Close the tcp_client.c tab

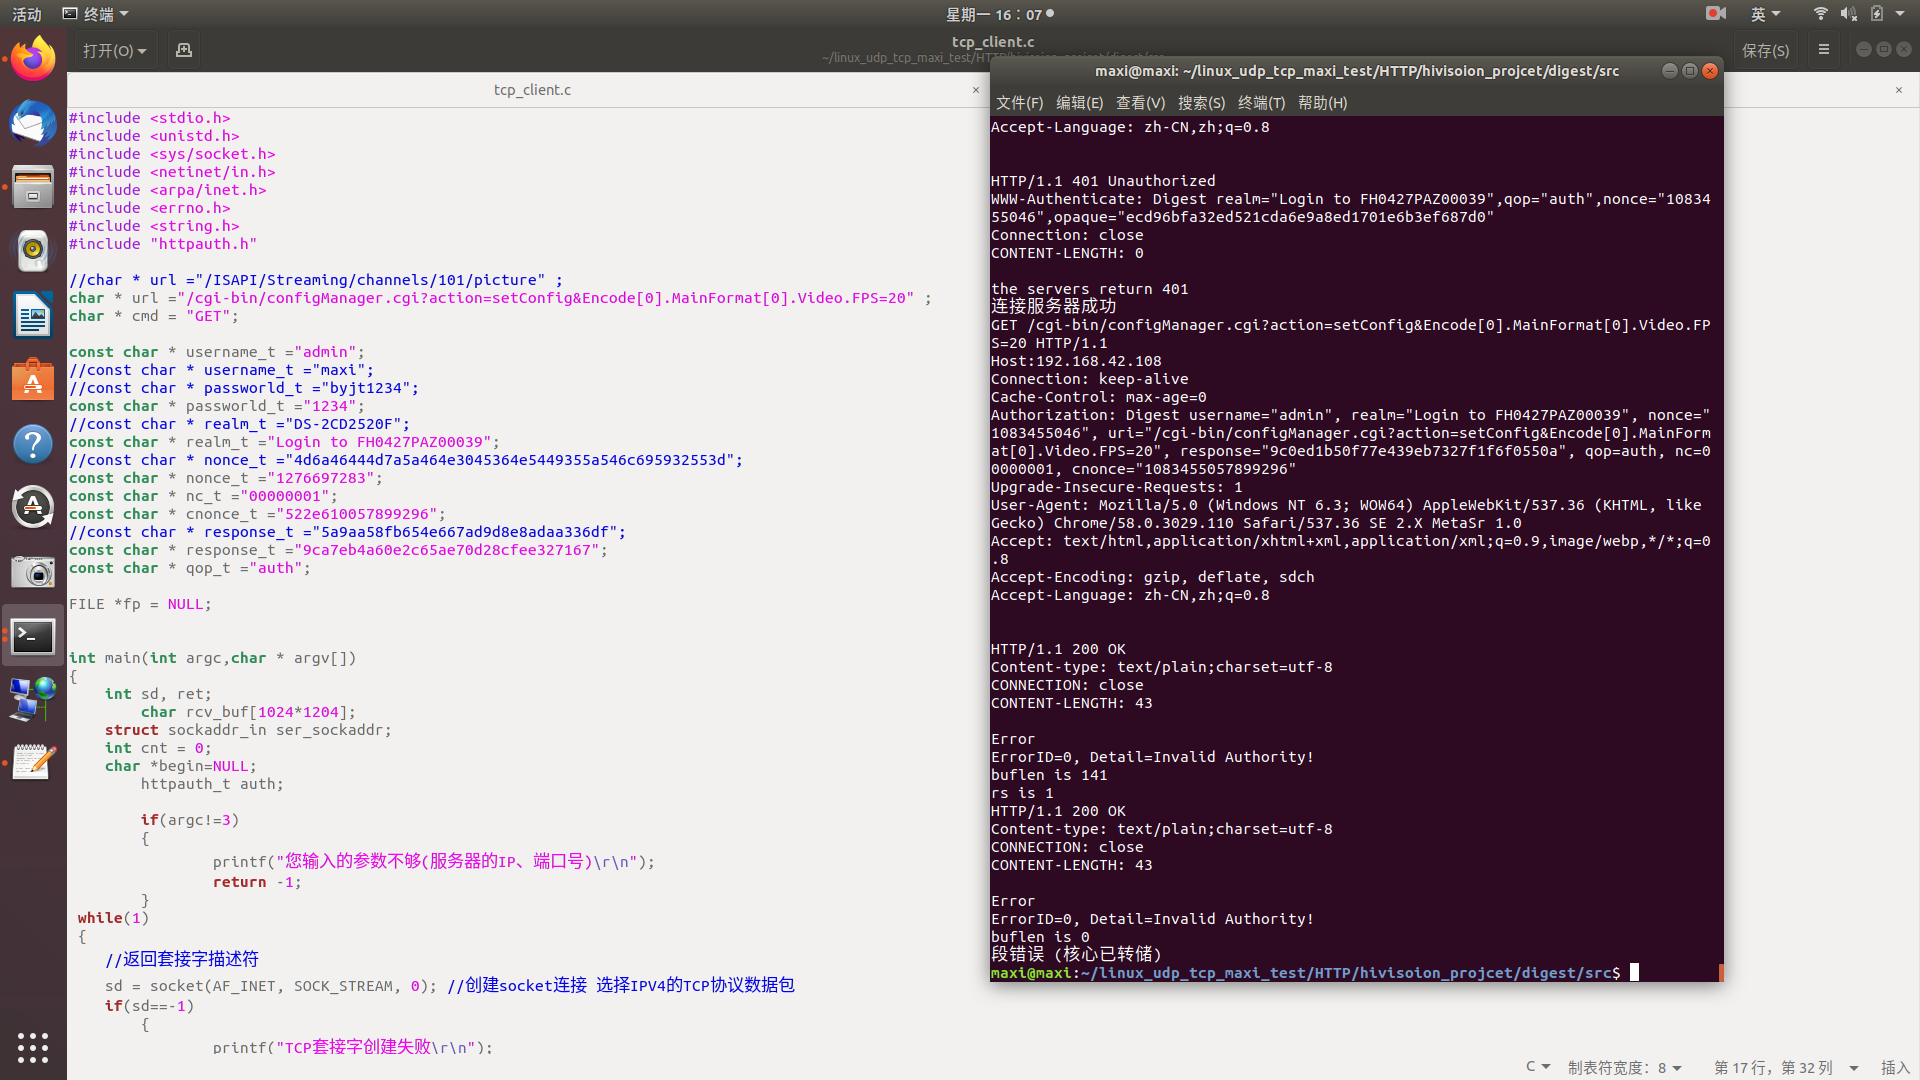976,90
